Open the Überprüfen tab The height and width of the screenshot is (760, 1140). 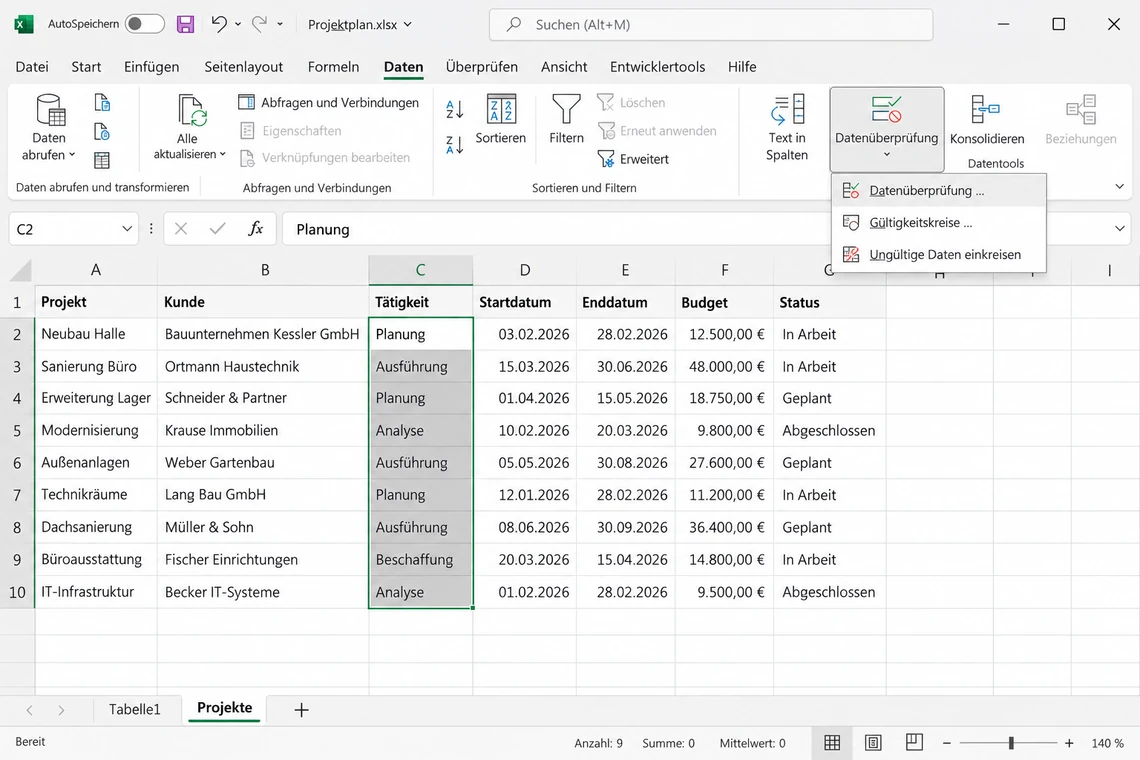pos(481,67)
